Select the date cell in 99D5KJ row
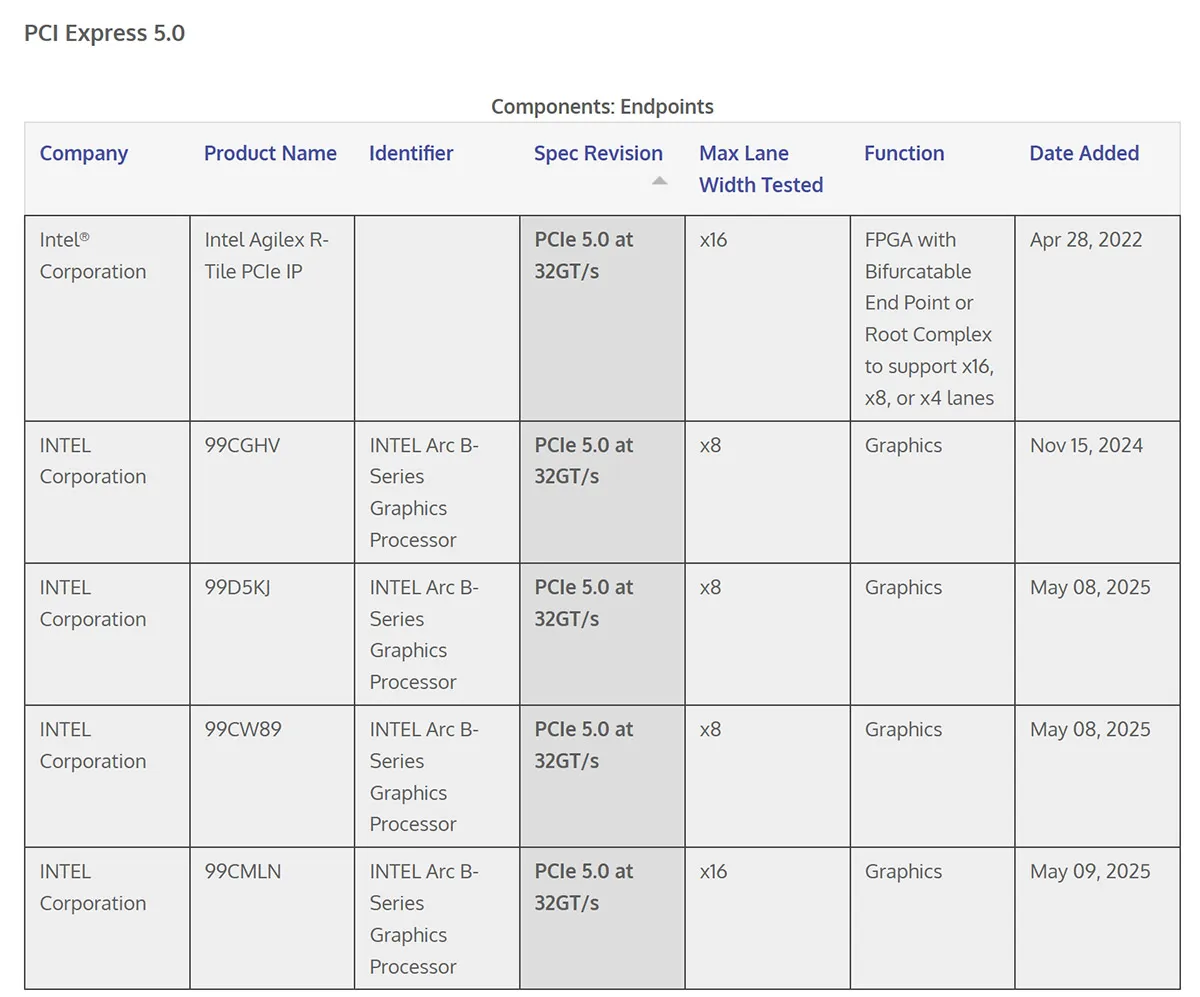 click(1097, 634)
